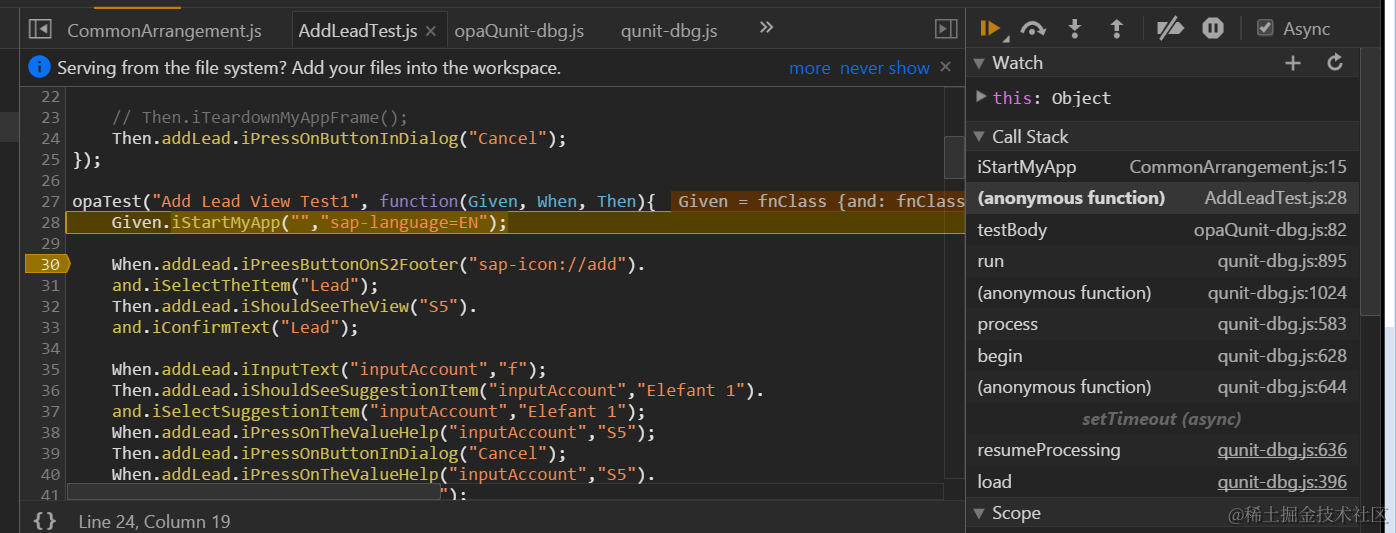1396x533 pixels.
Task: Set a breakpoint on line 27
Action: (x=50, y=201)
